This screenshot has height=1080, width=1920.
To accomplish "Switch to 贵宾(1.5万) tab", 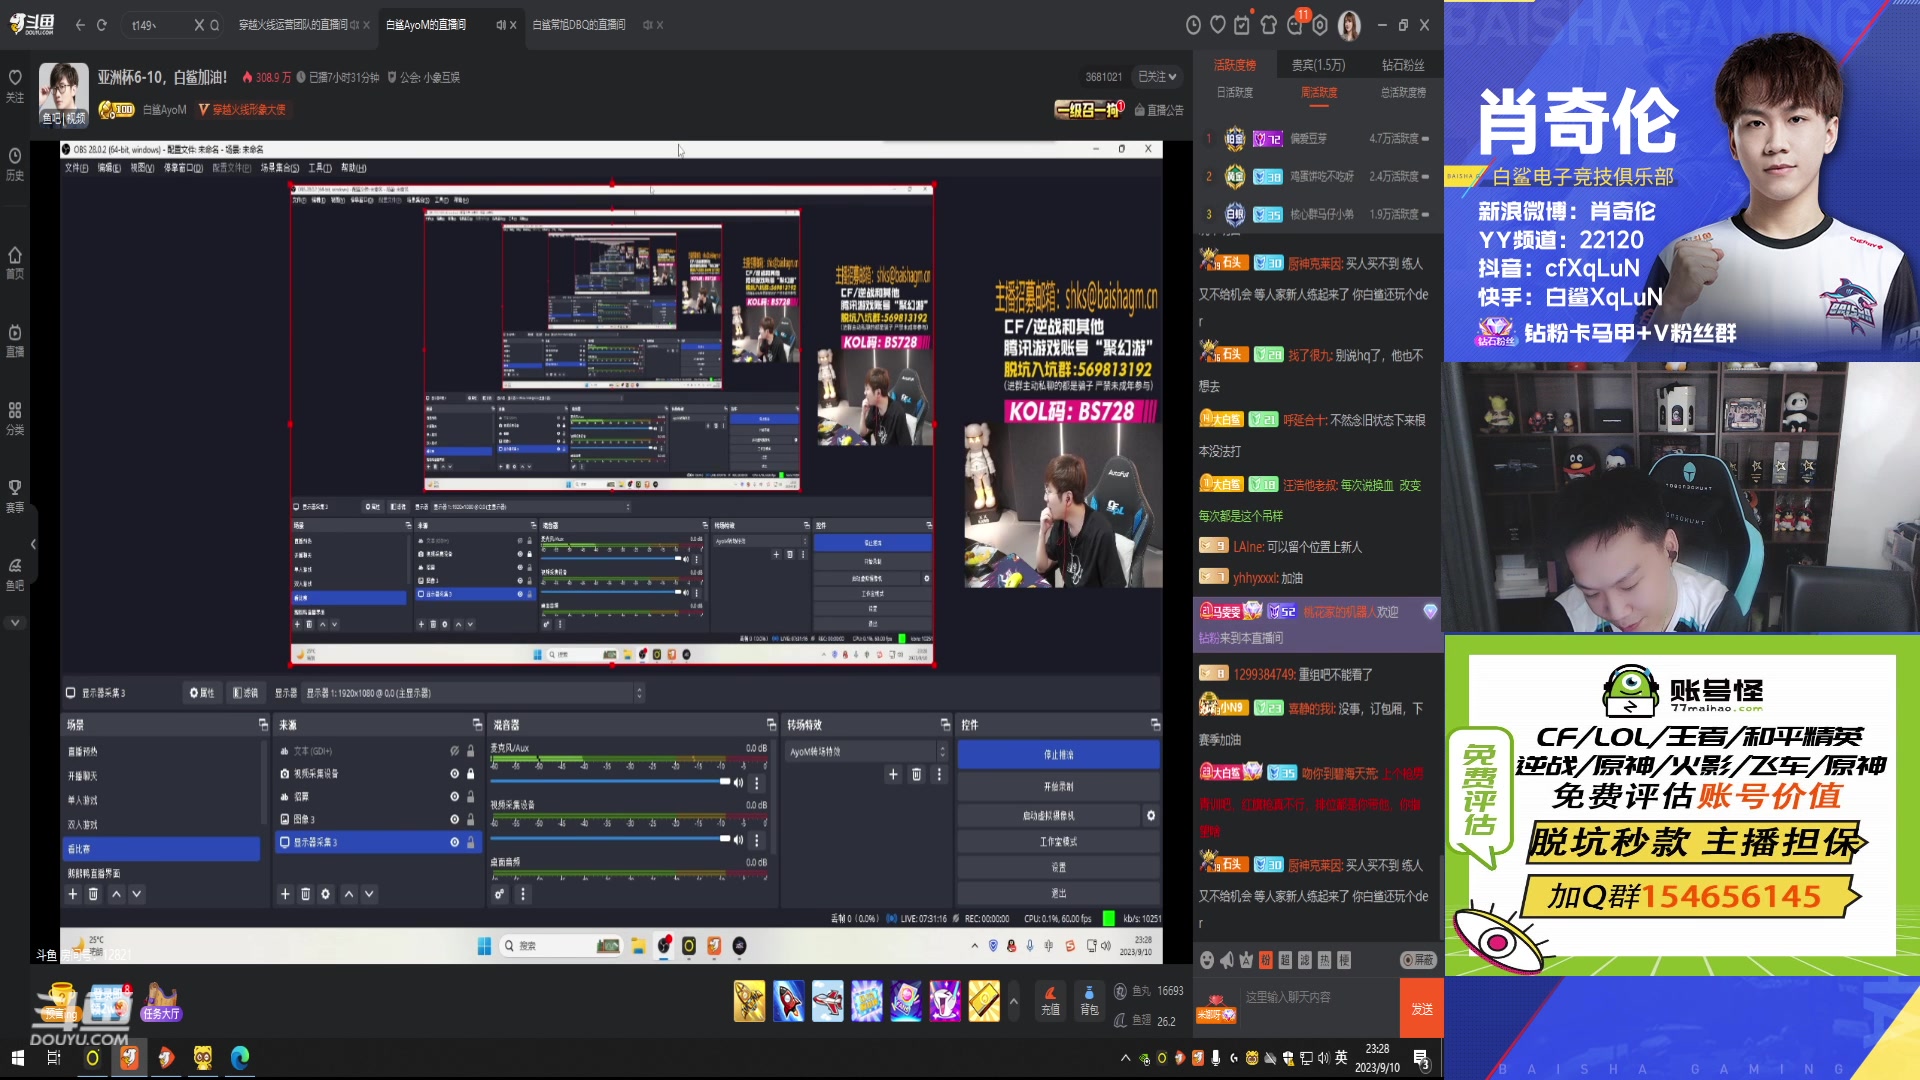I will (1318, 65).
